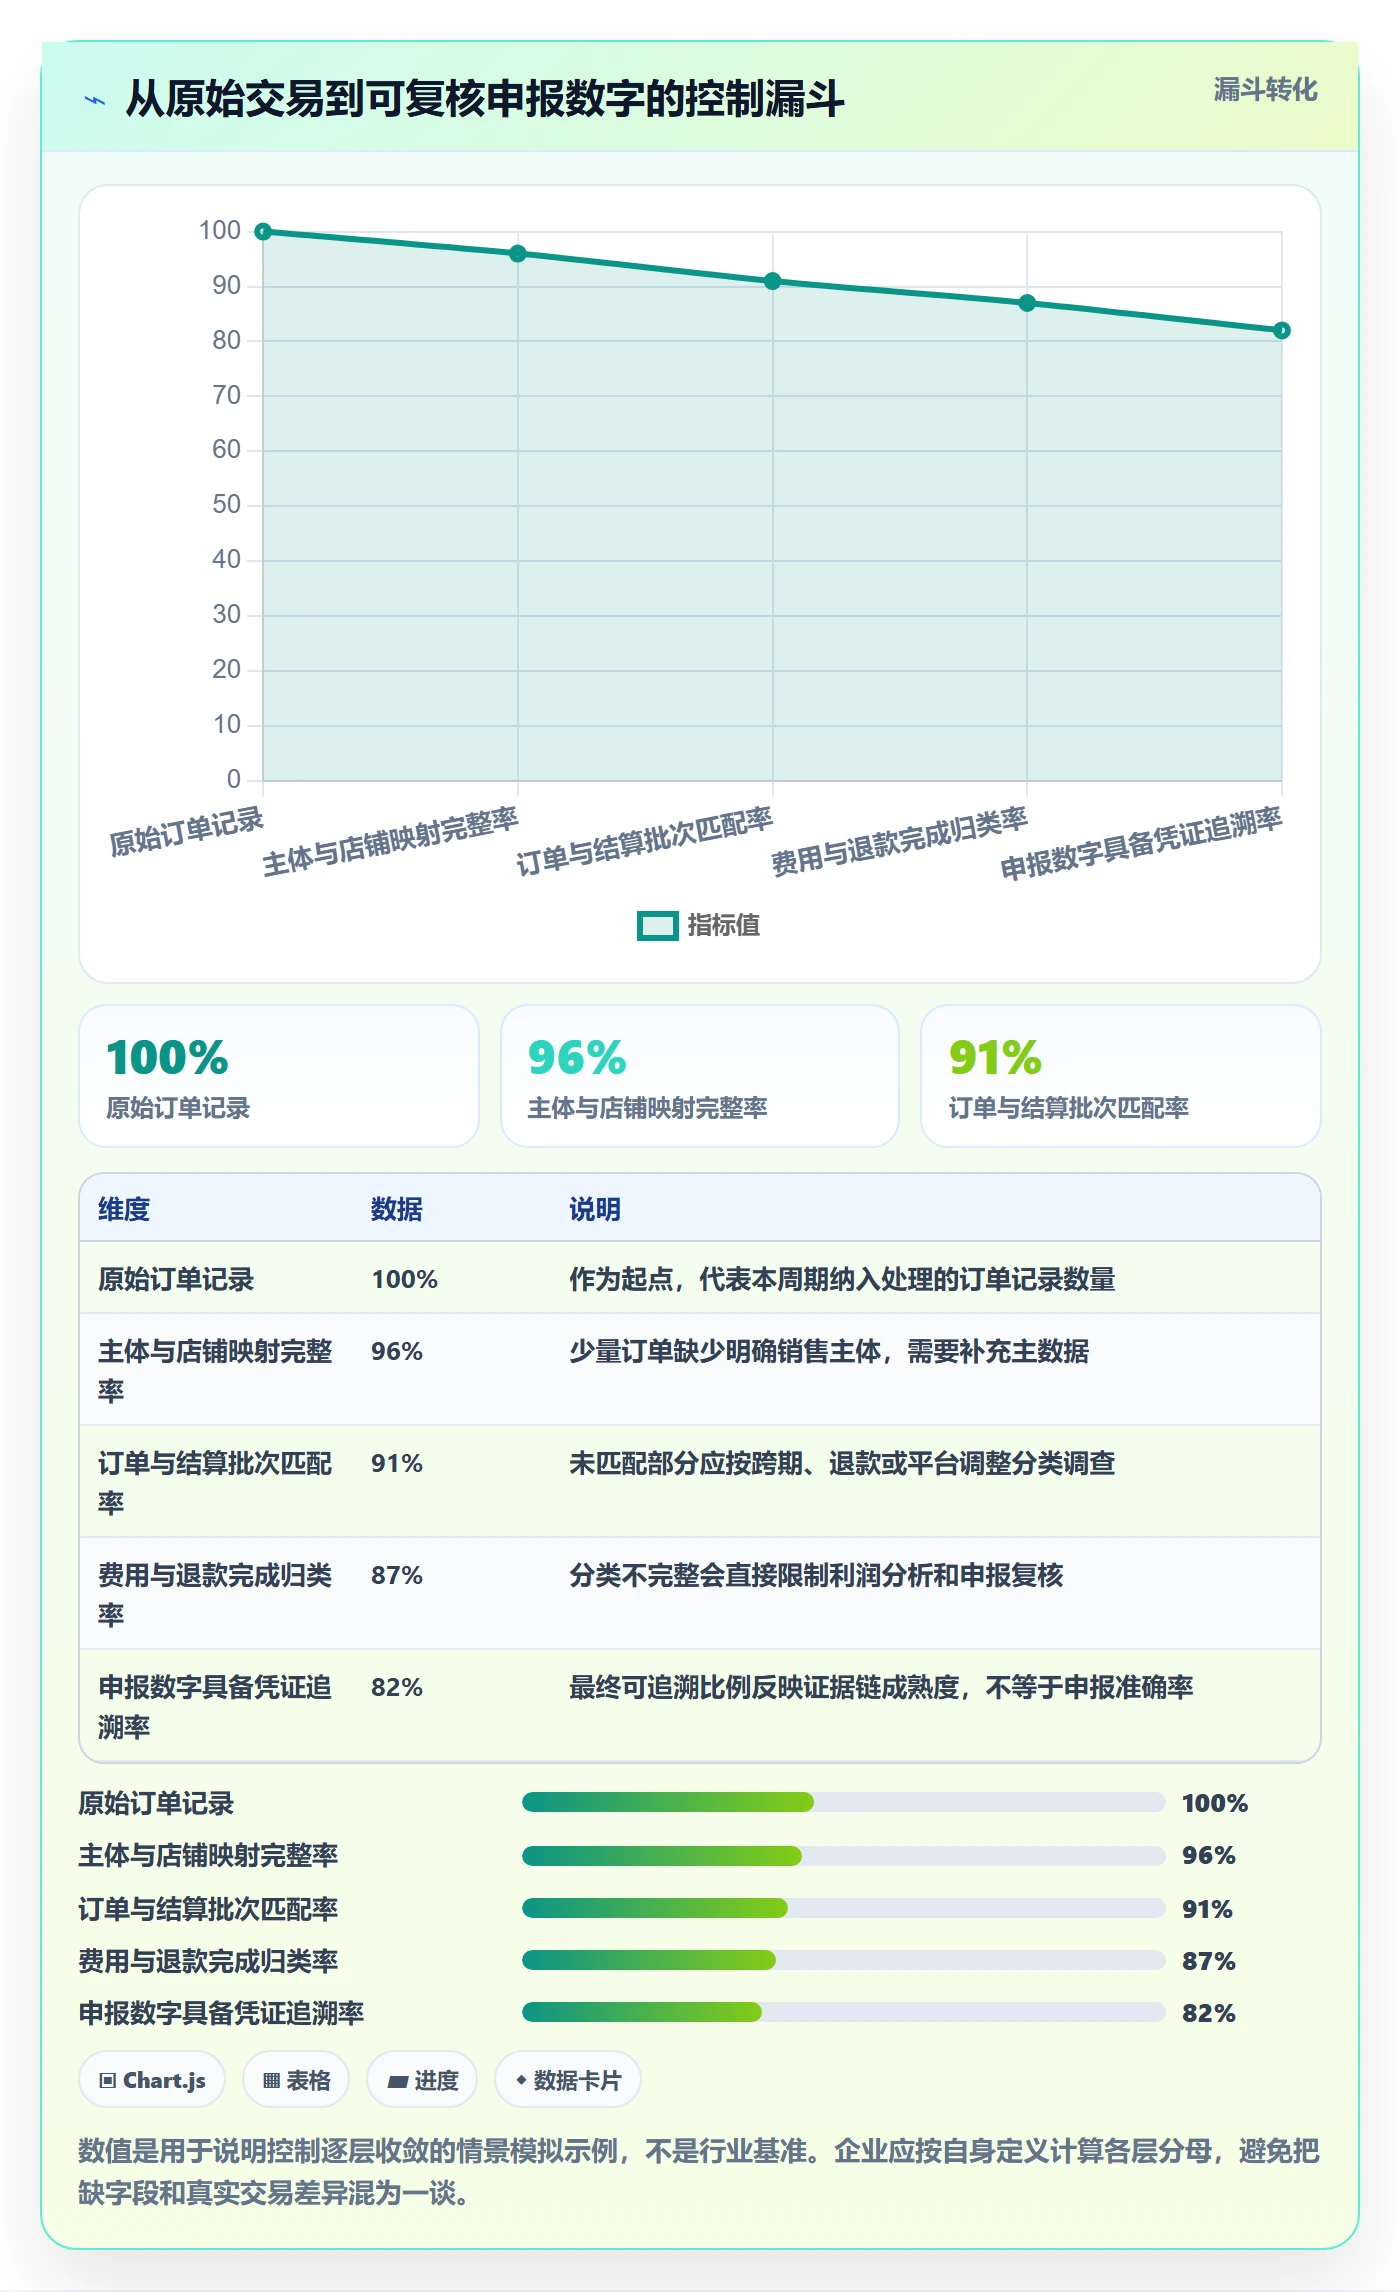Select the 原始订单记录 table row name
Screen dimensions: 1400x2292
(x=176, y=1280)
